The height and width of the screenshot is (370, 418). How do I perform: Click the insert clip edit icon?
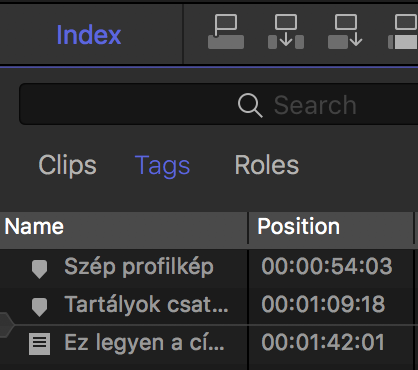click(x=286, y=32)
